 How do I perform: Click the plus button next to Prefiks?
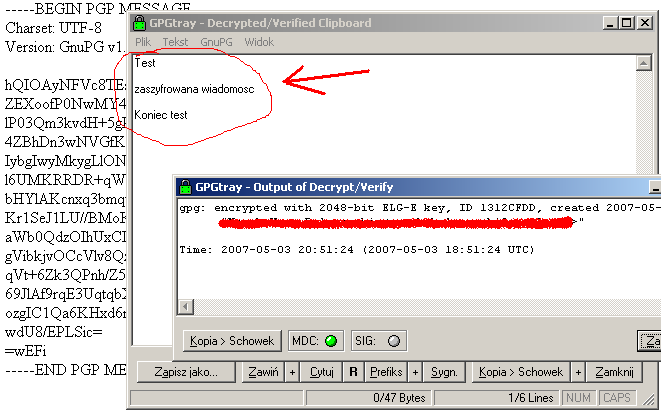tap(415, 372)
